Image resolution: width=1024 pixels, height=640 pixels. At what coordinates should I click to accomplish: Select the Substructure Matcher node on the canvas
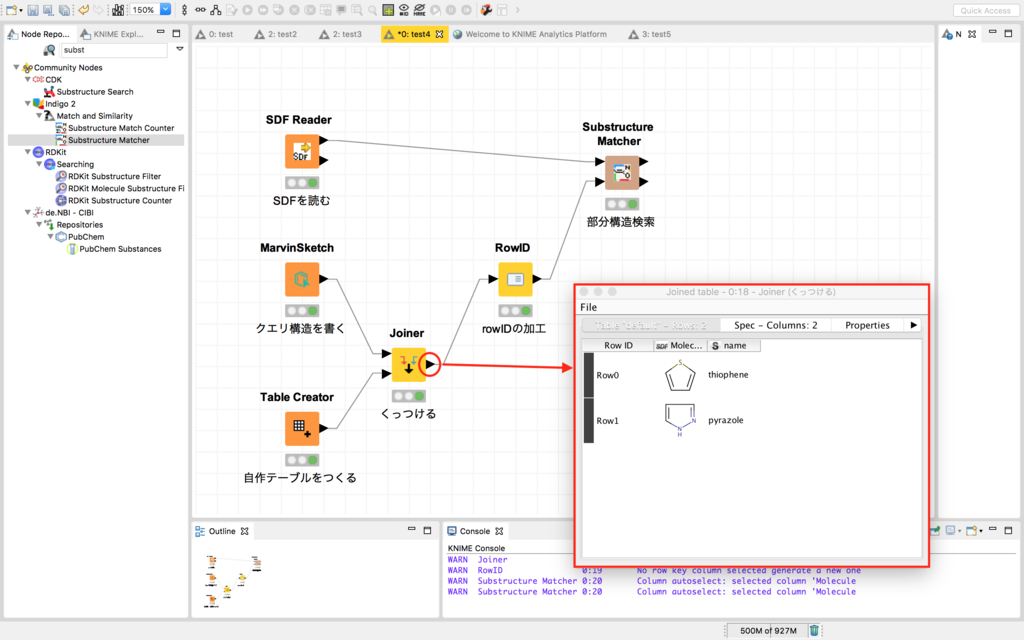tap(622, 172)
